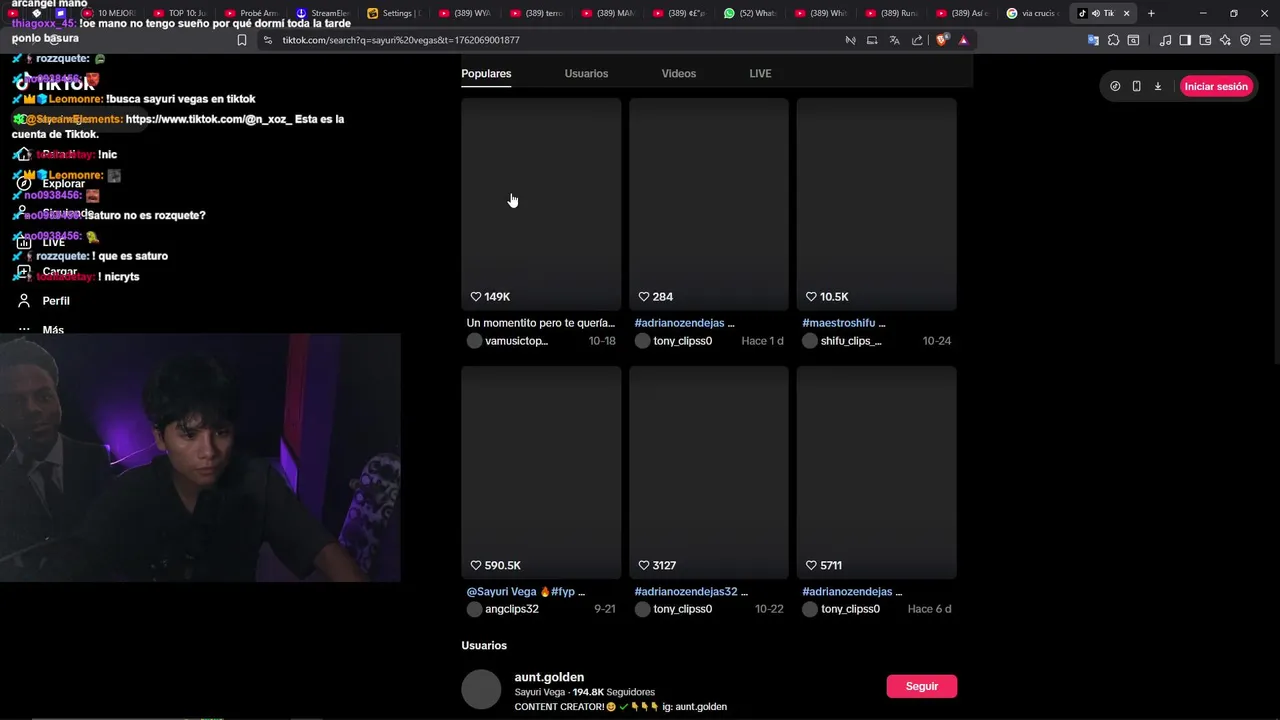
Task: Switch to the Usuarios search tab
Action: click(x=586, y=74)
